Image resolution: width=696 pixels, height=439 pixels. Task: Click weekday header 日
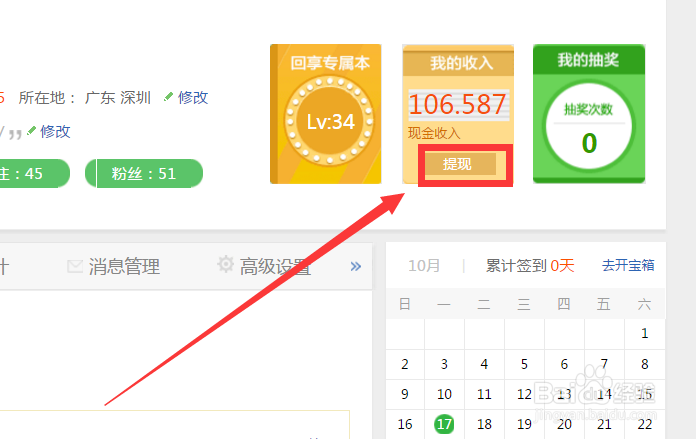(x=404, y=304)
